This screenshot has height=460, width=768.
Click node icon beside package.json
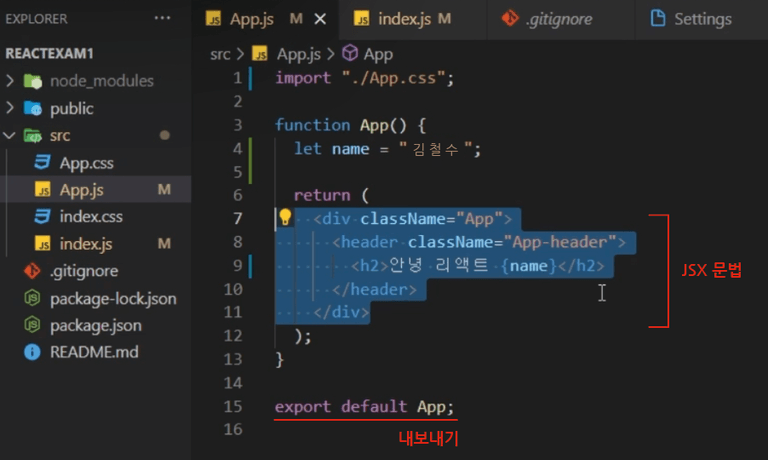(x=32, y=325)
